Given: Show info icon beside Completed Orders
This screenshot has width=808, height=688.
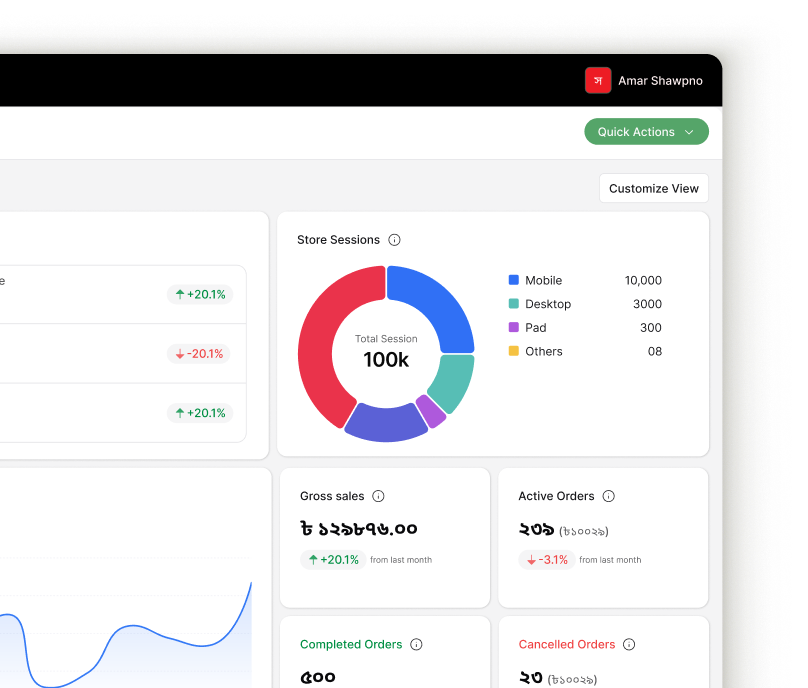Looking at the screenshot, I should pos(416,644).
